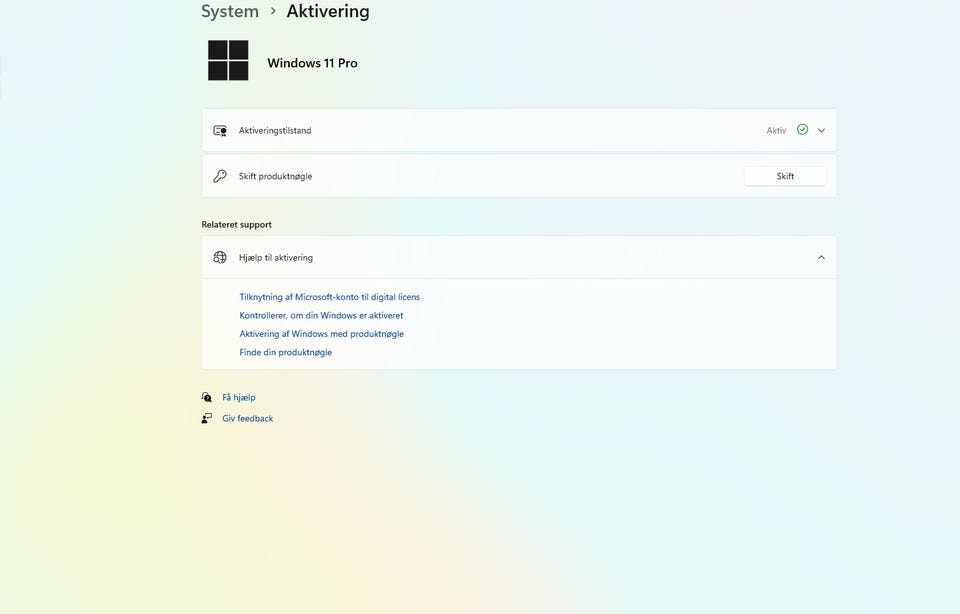Open the Giv feedback link
This screenshot has width=960, height=614.
click(248, 418)
